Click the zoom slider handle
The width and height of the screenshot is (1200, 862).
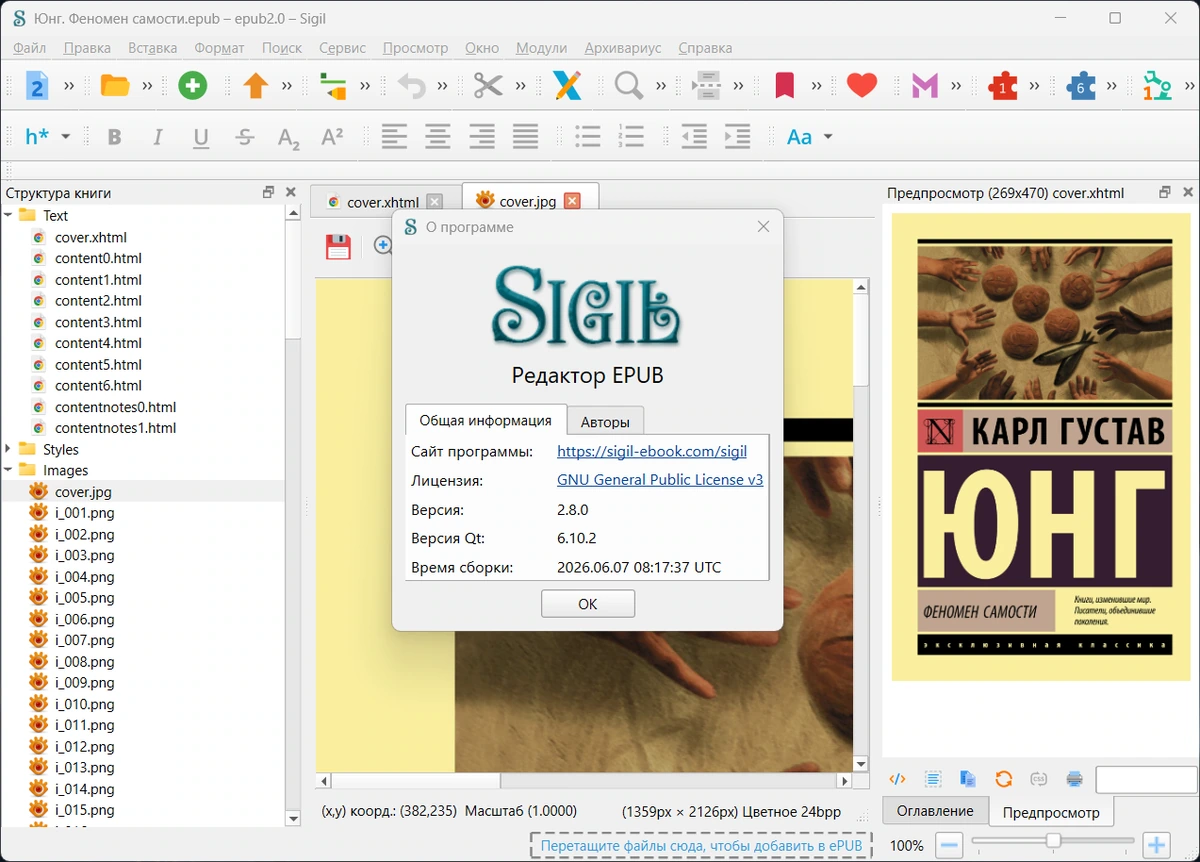point(1054,842)
